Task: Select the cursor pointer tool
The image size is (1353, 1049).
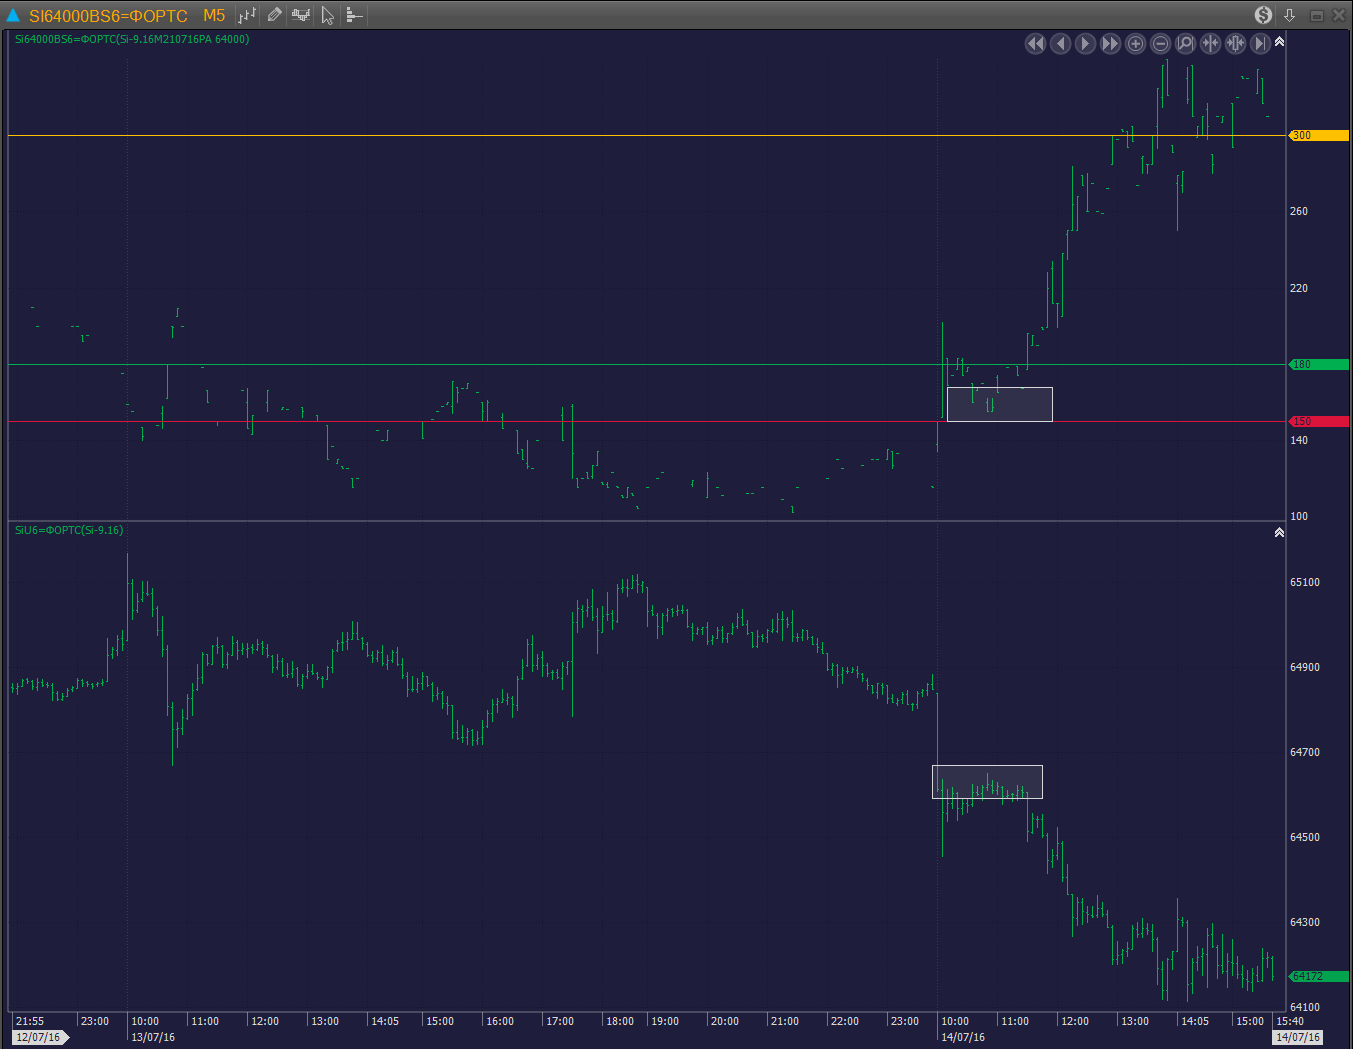Action: (x=328, y=15)
